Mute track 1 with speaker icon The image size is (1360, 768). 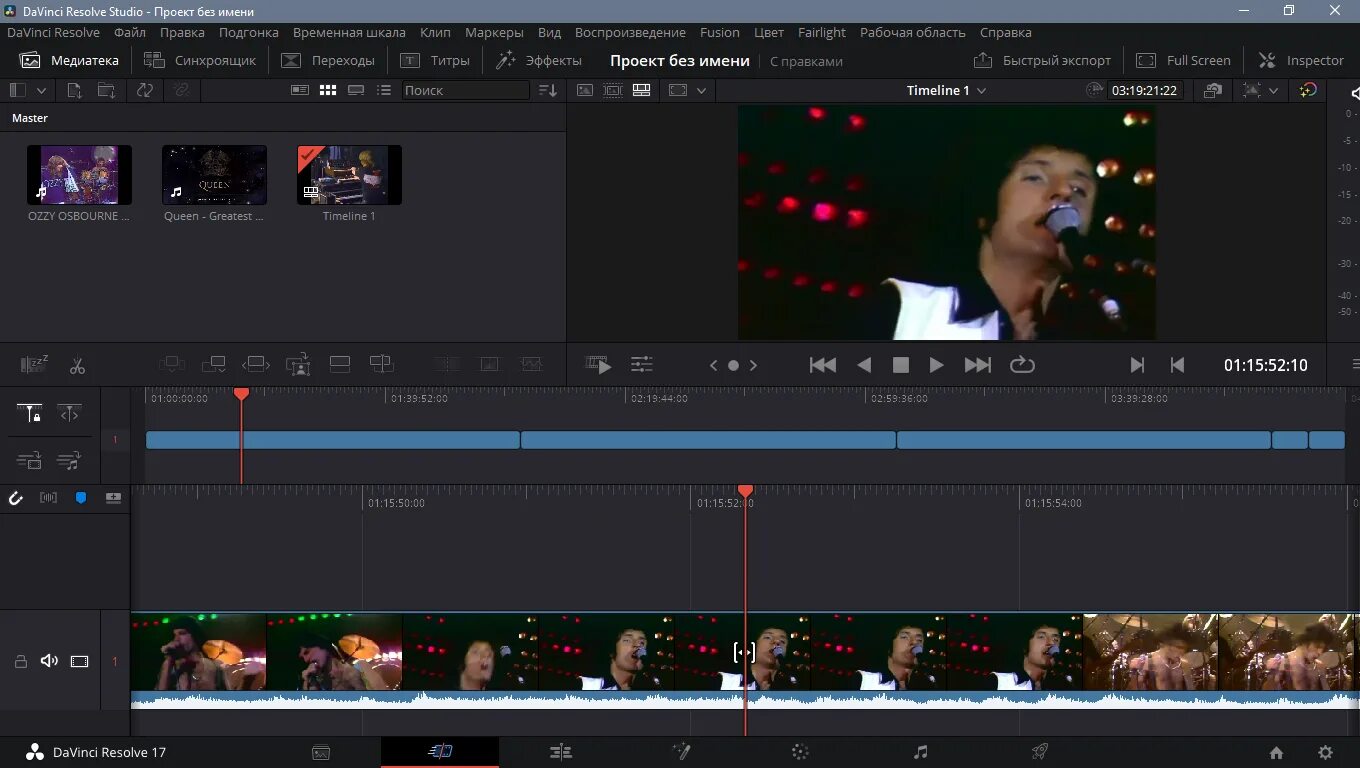coord(49,661)
